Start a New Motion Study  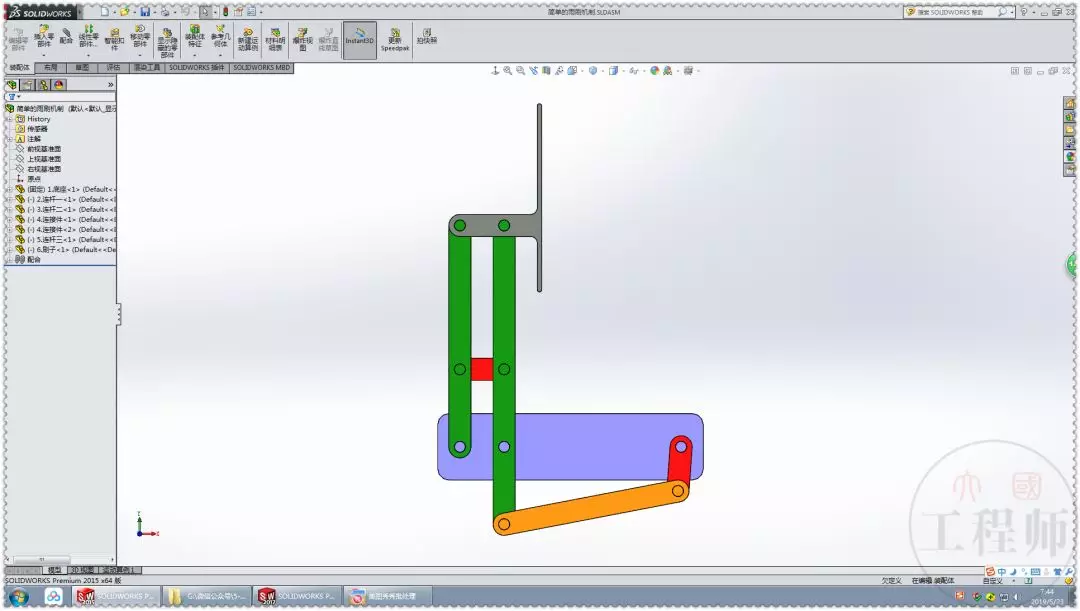coord(248,40)
